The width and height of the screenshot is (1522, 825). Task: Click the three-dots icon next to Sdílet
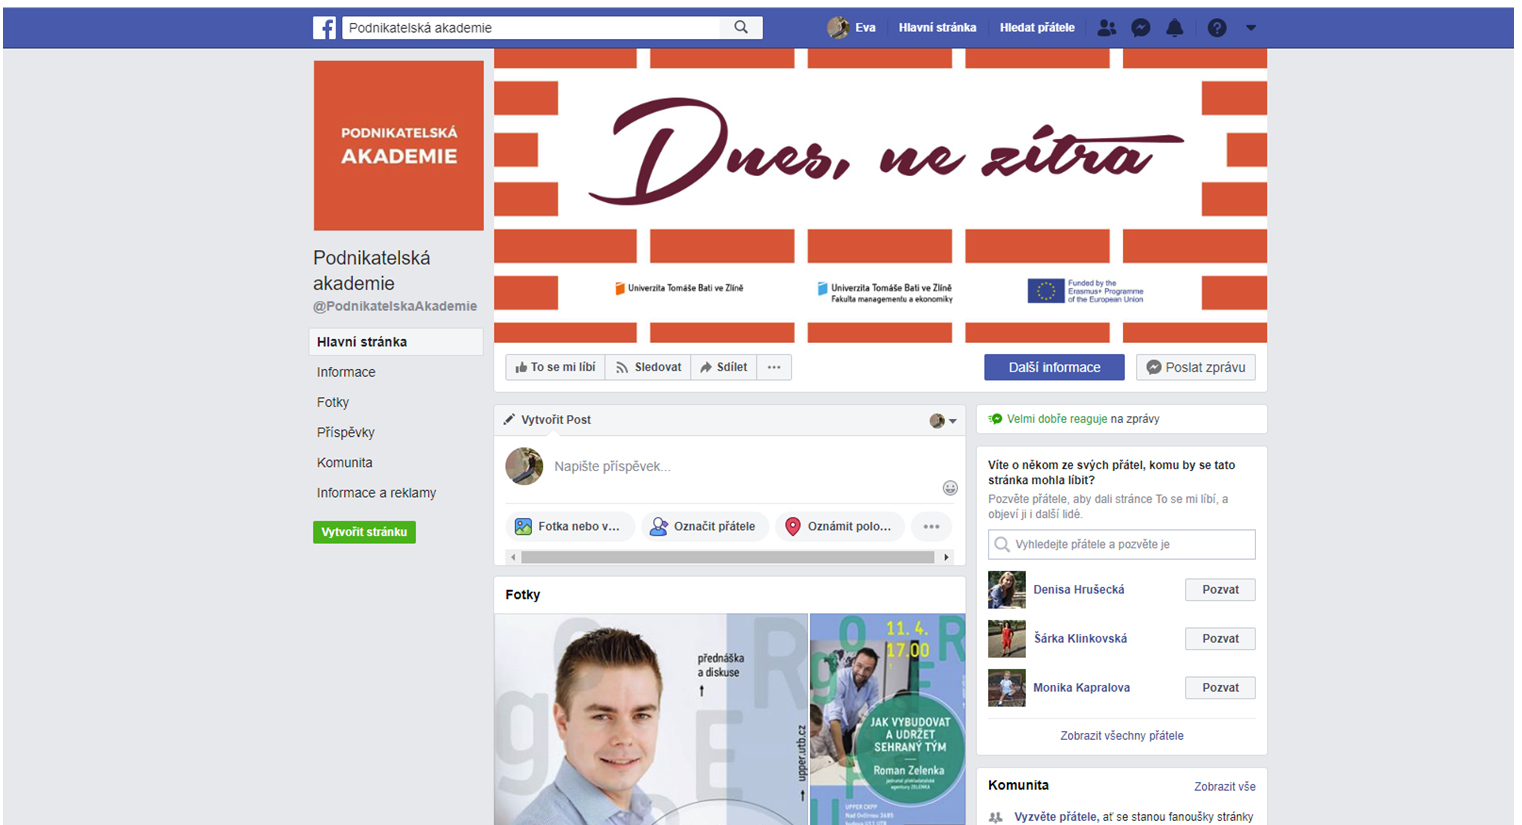tap(774, 368)
